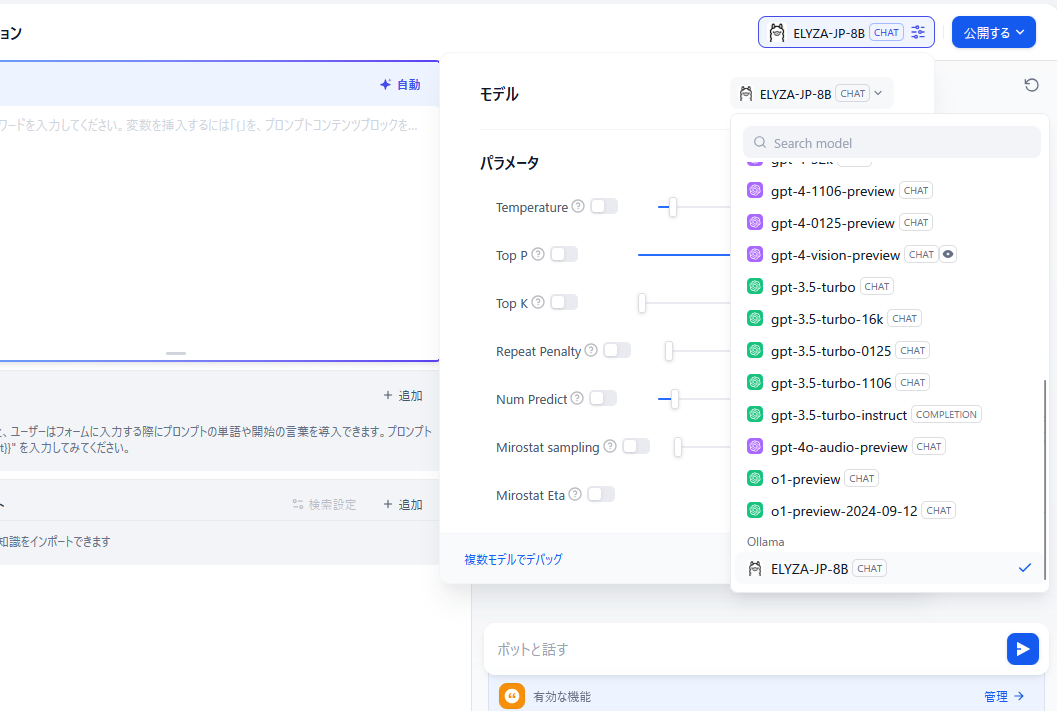Click the model list vertical scrollbar
The image size is (1057, 711).
tap(1045, 478)
